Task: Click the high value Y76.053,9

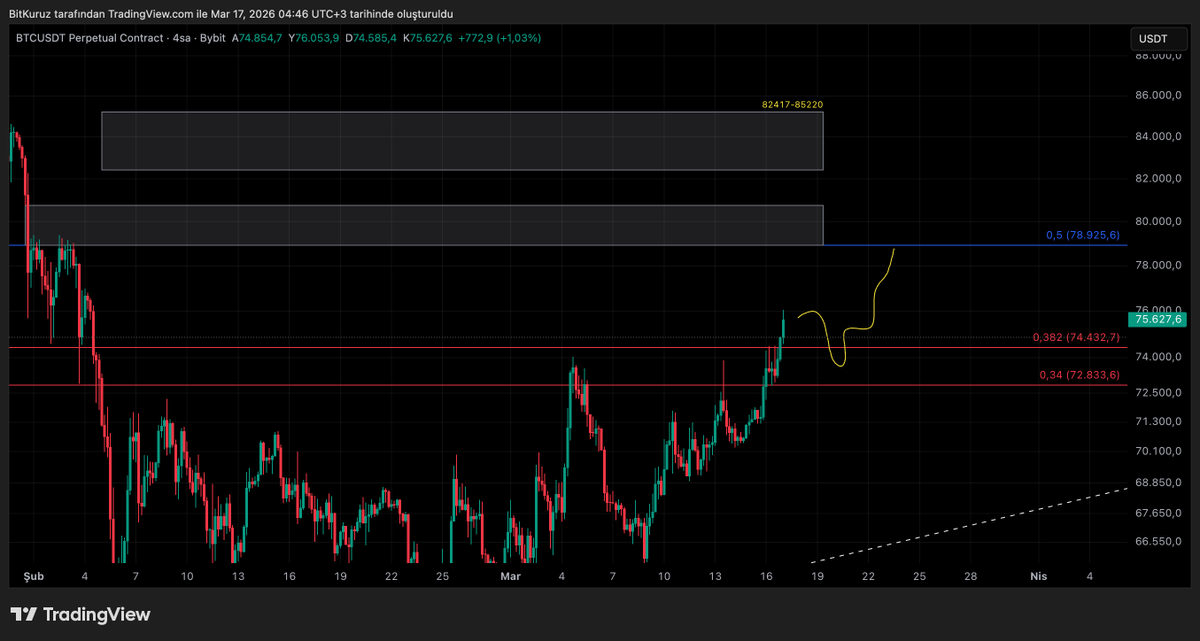Action: 314,38
